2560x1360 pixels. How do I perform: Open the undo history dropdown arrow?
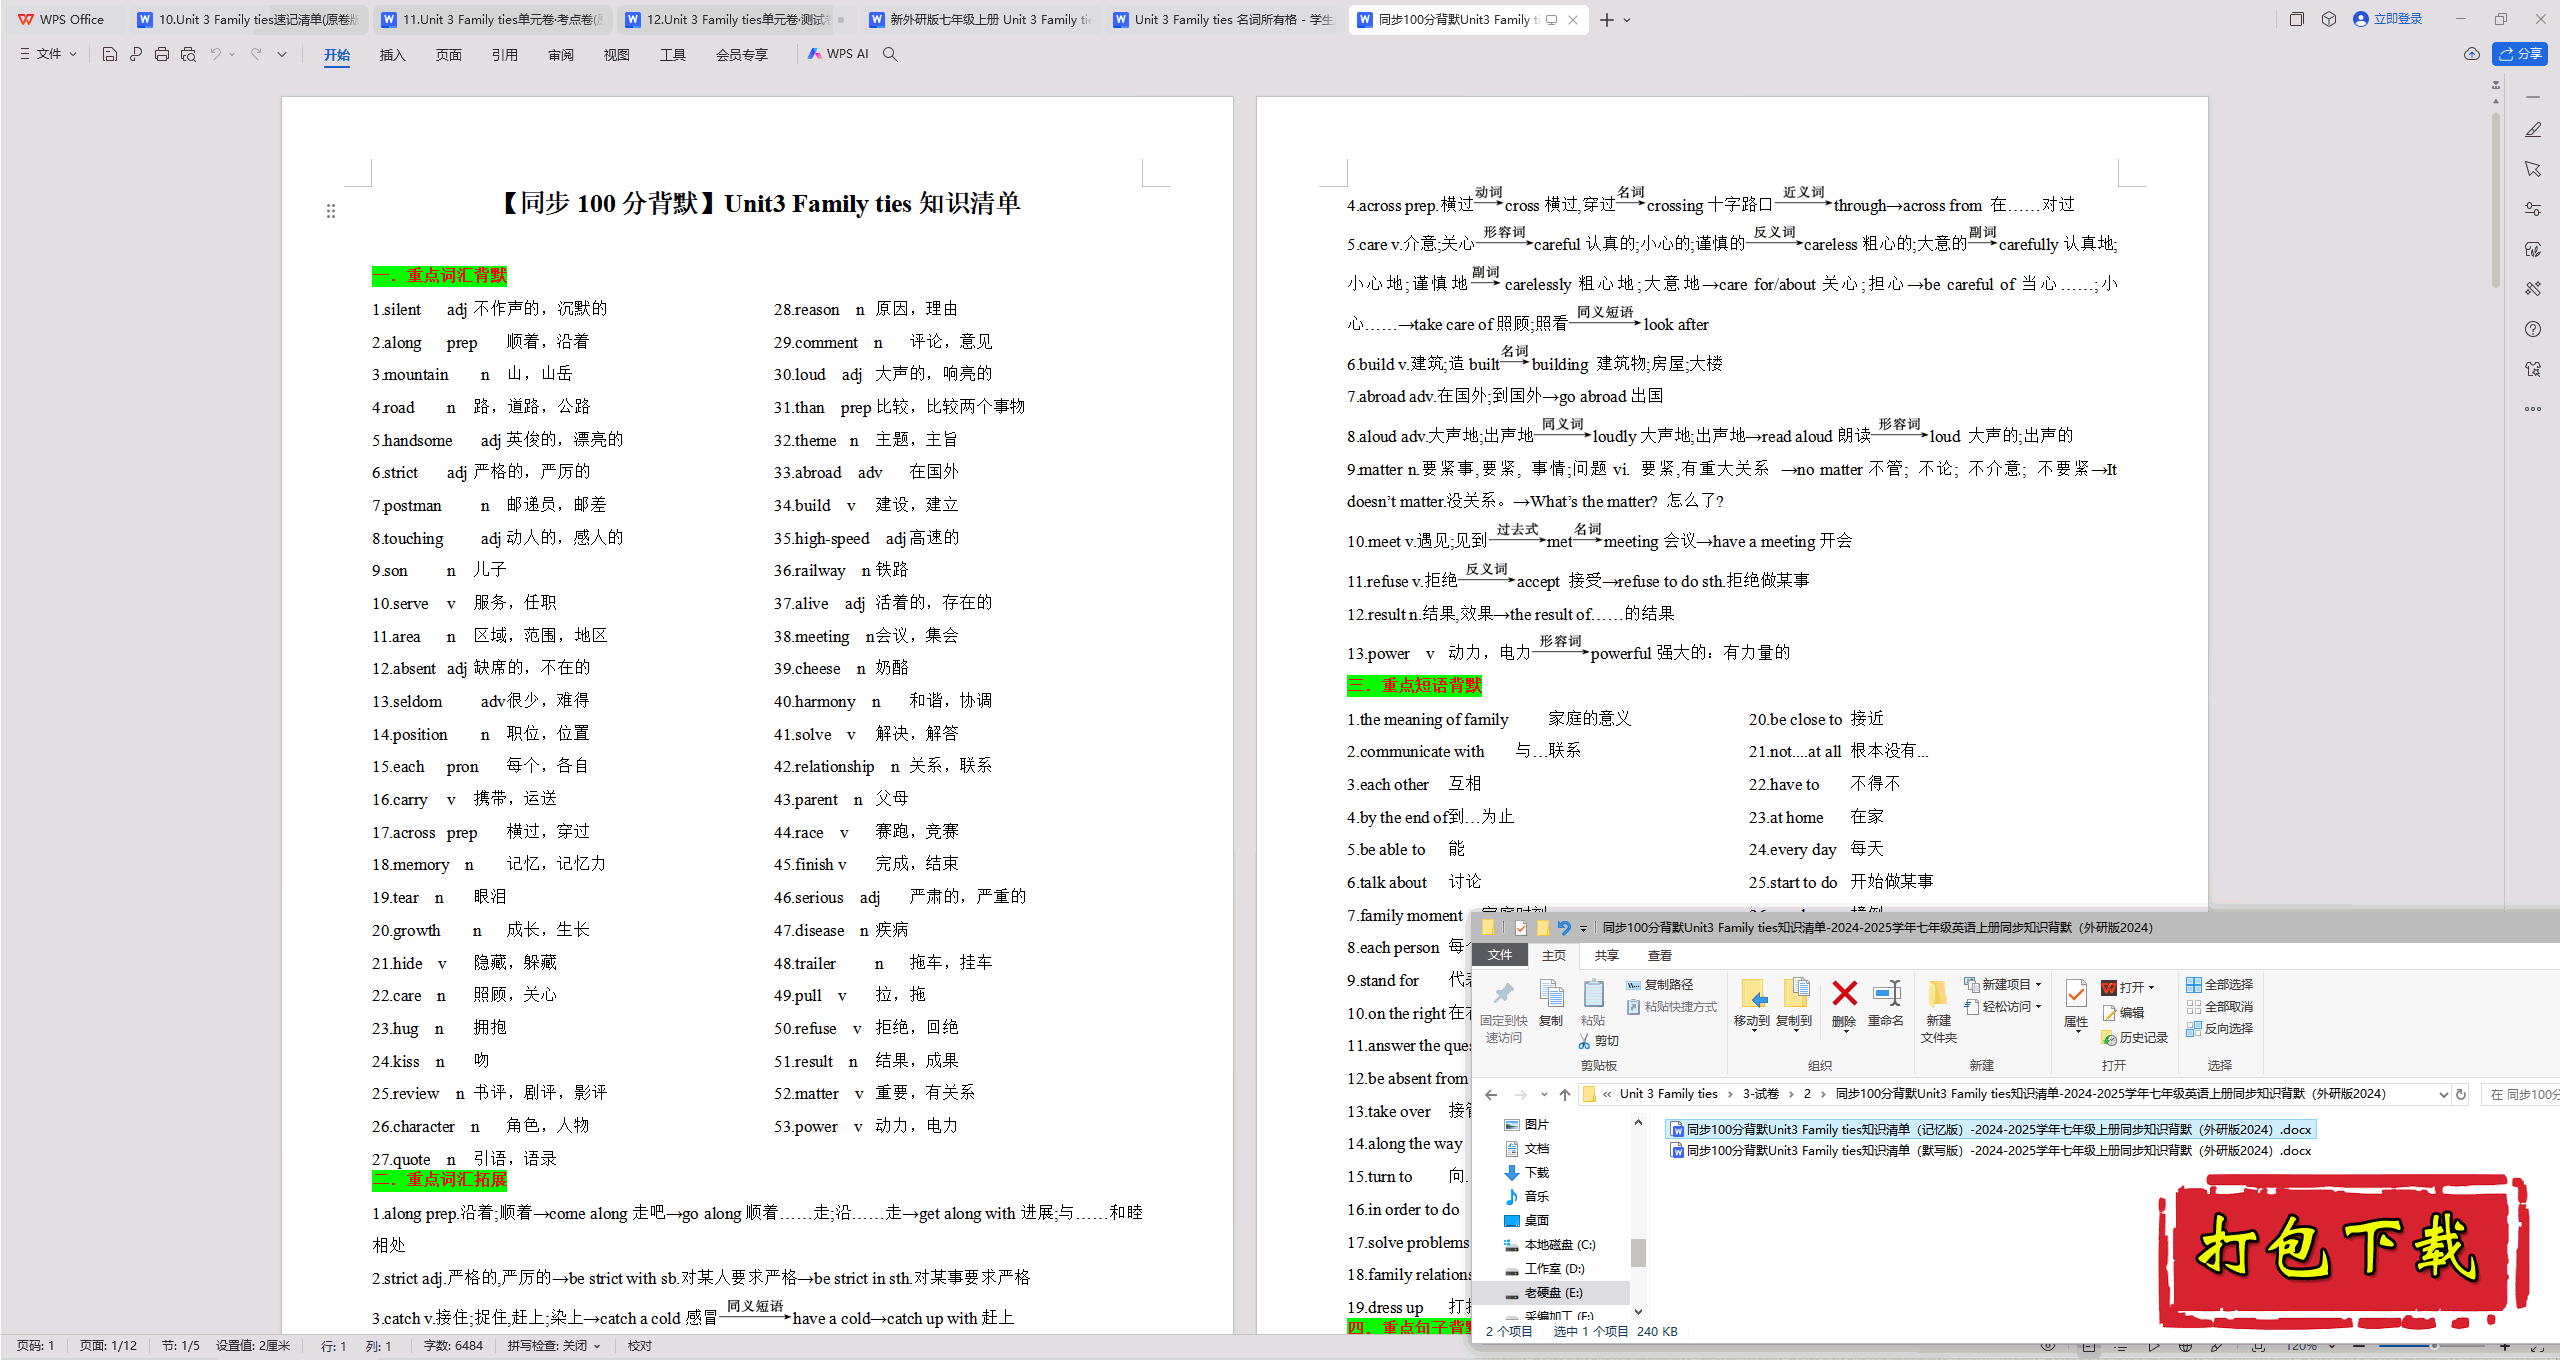click(232, 54)
